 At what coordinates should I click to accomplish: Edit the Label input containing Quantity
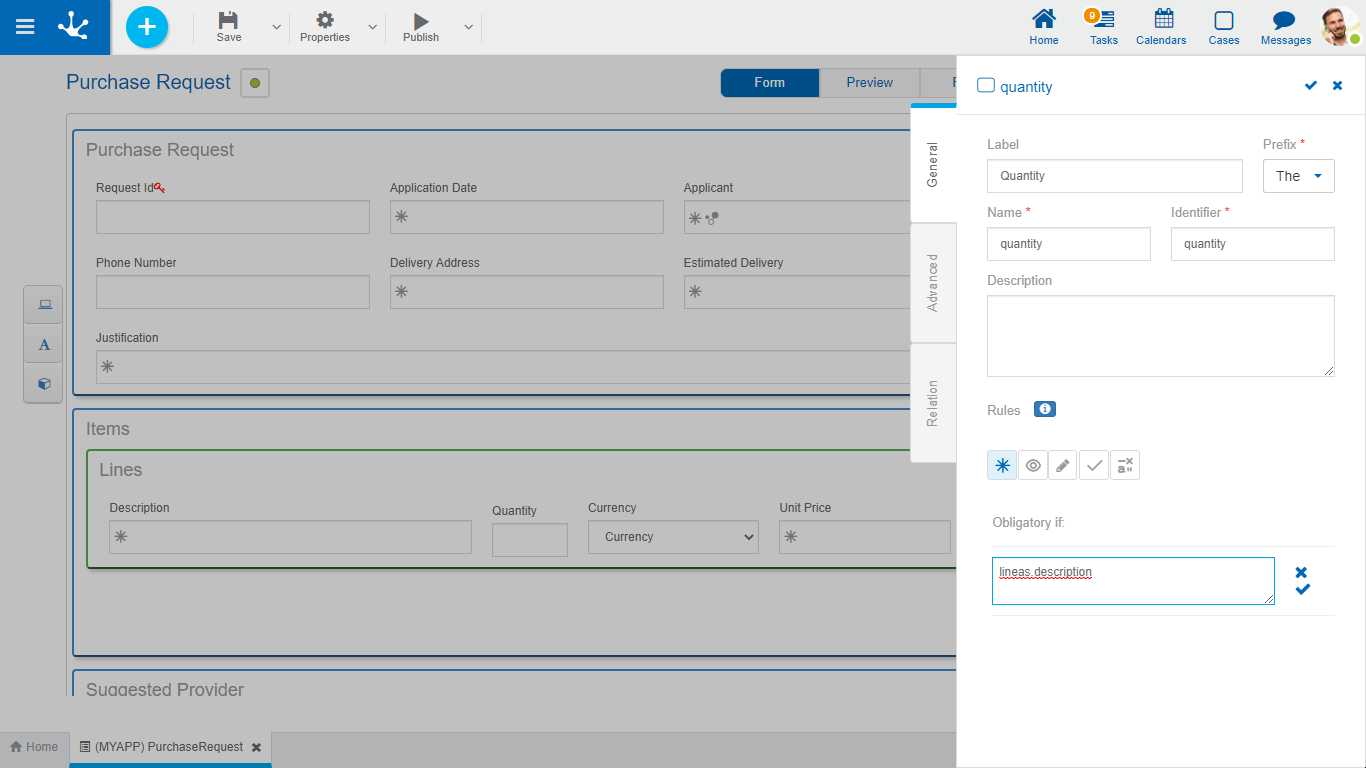click(1115, 176)
